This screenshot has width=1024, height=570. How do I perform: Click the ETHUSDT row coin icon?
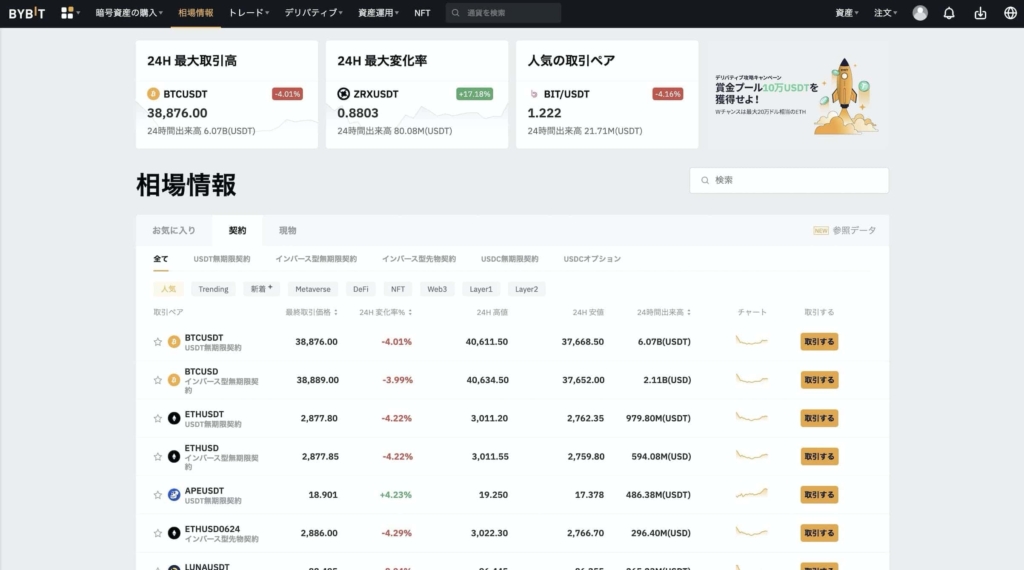[174, 419]
